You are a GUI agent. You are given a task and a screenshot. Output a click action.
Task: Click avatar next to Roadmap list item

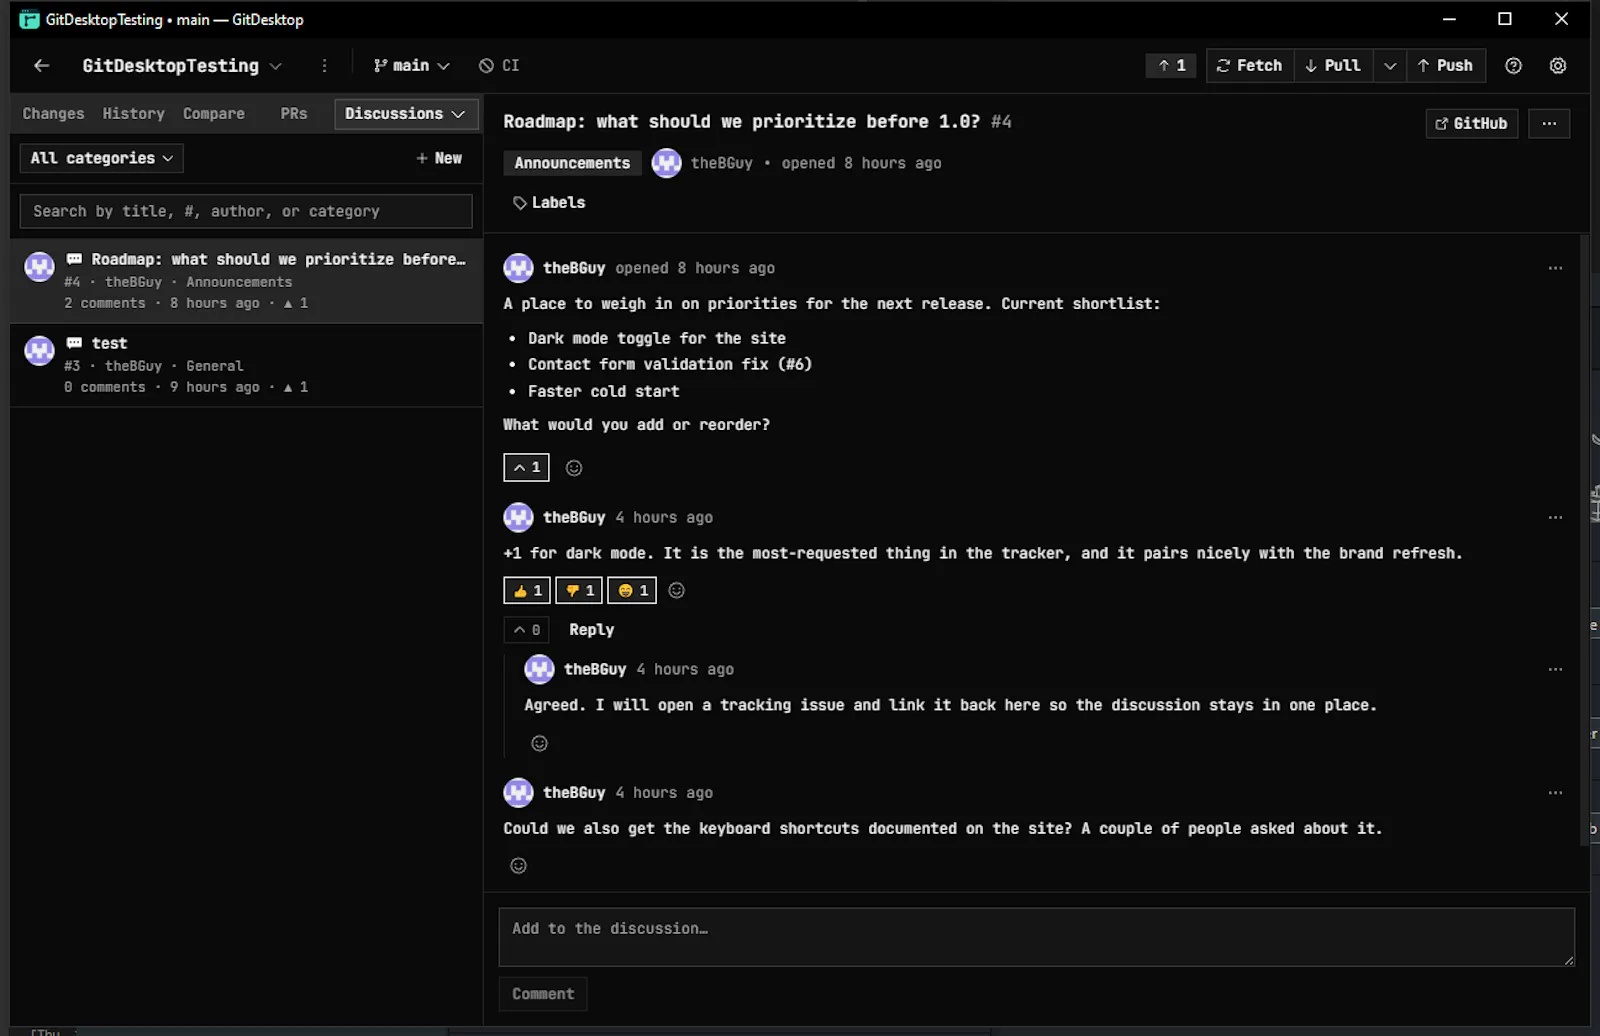click(x=39, y=267)
